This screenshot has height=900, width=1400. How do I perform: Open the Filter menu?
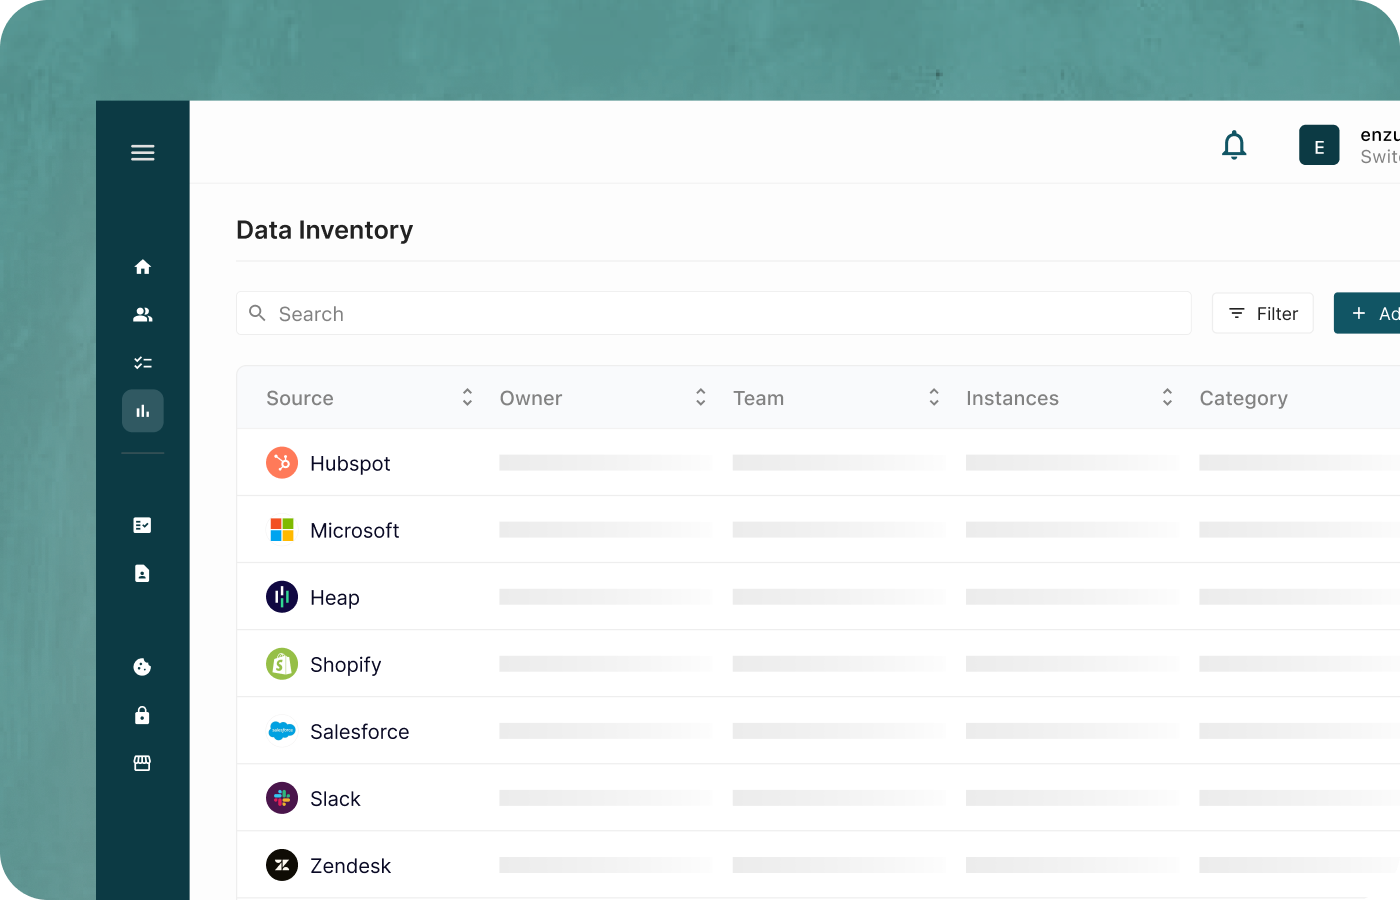tap(1262, 313)
